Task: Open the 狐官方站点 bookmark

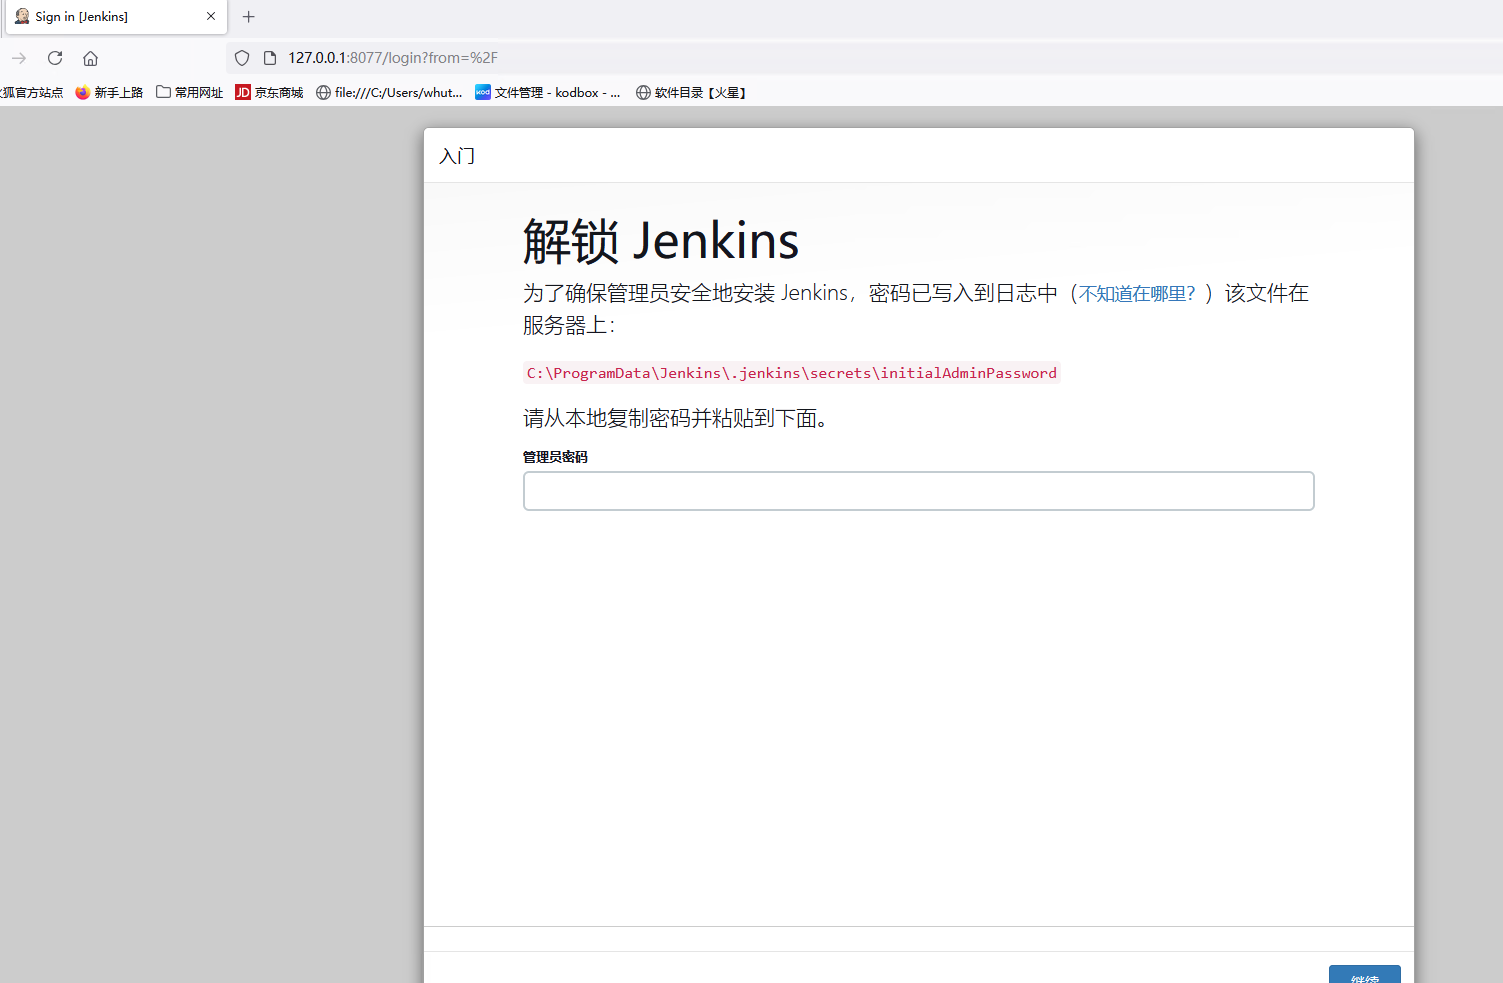Action: [x=31, y=92]
